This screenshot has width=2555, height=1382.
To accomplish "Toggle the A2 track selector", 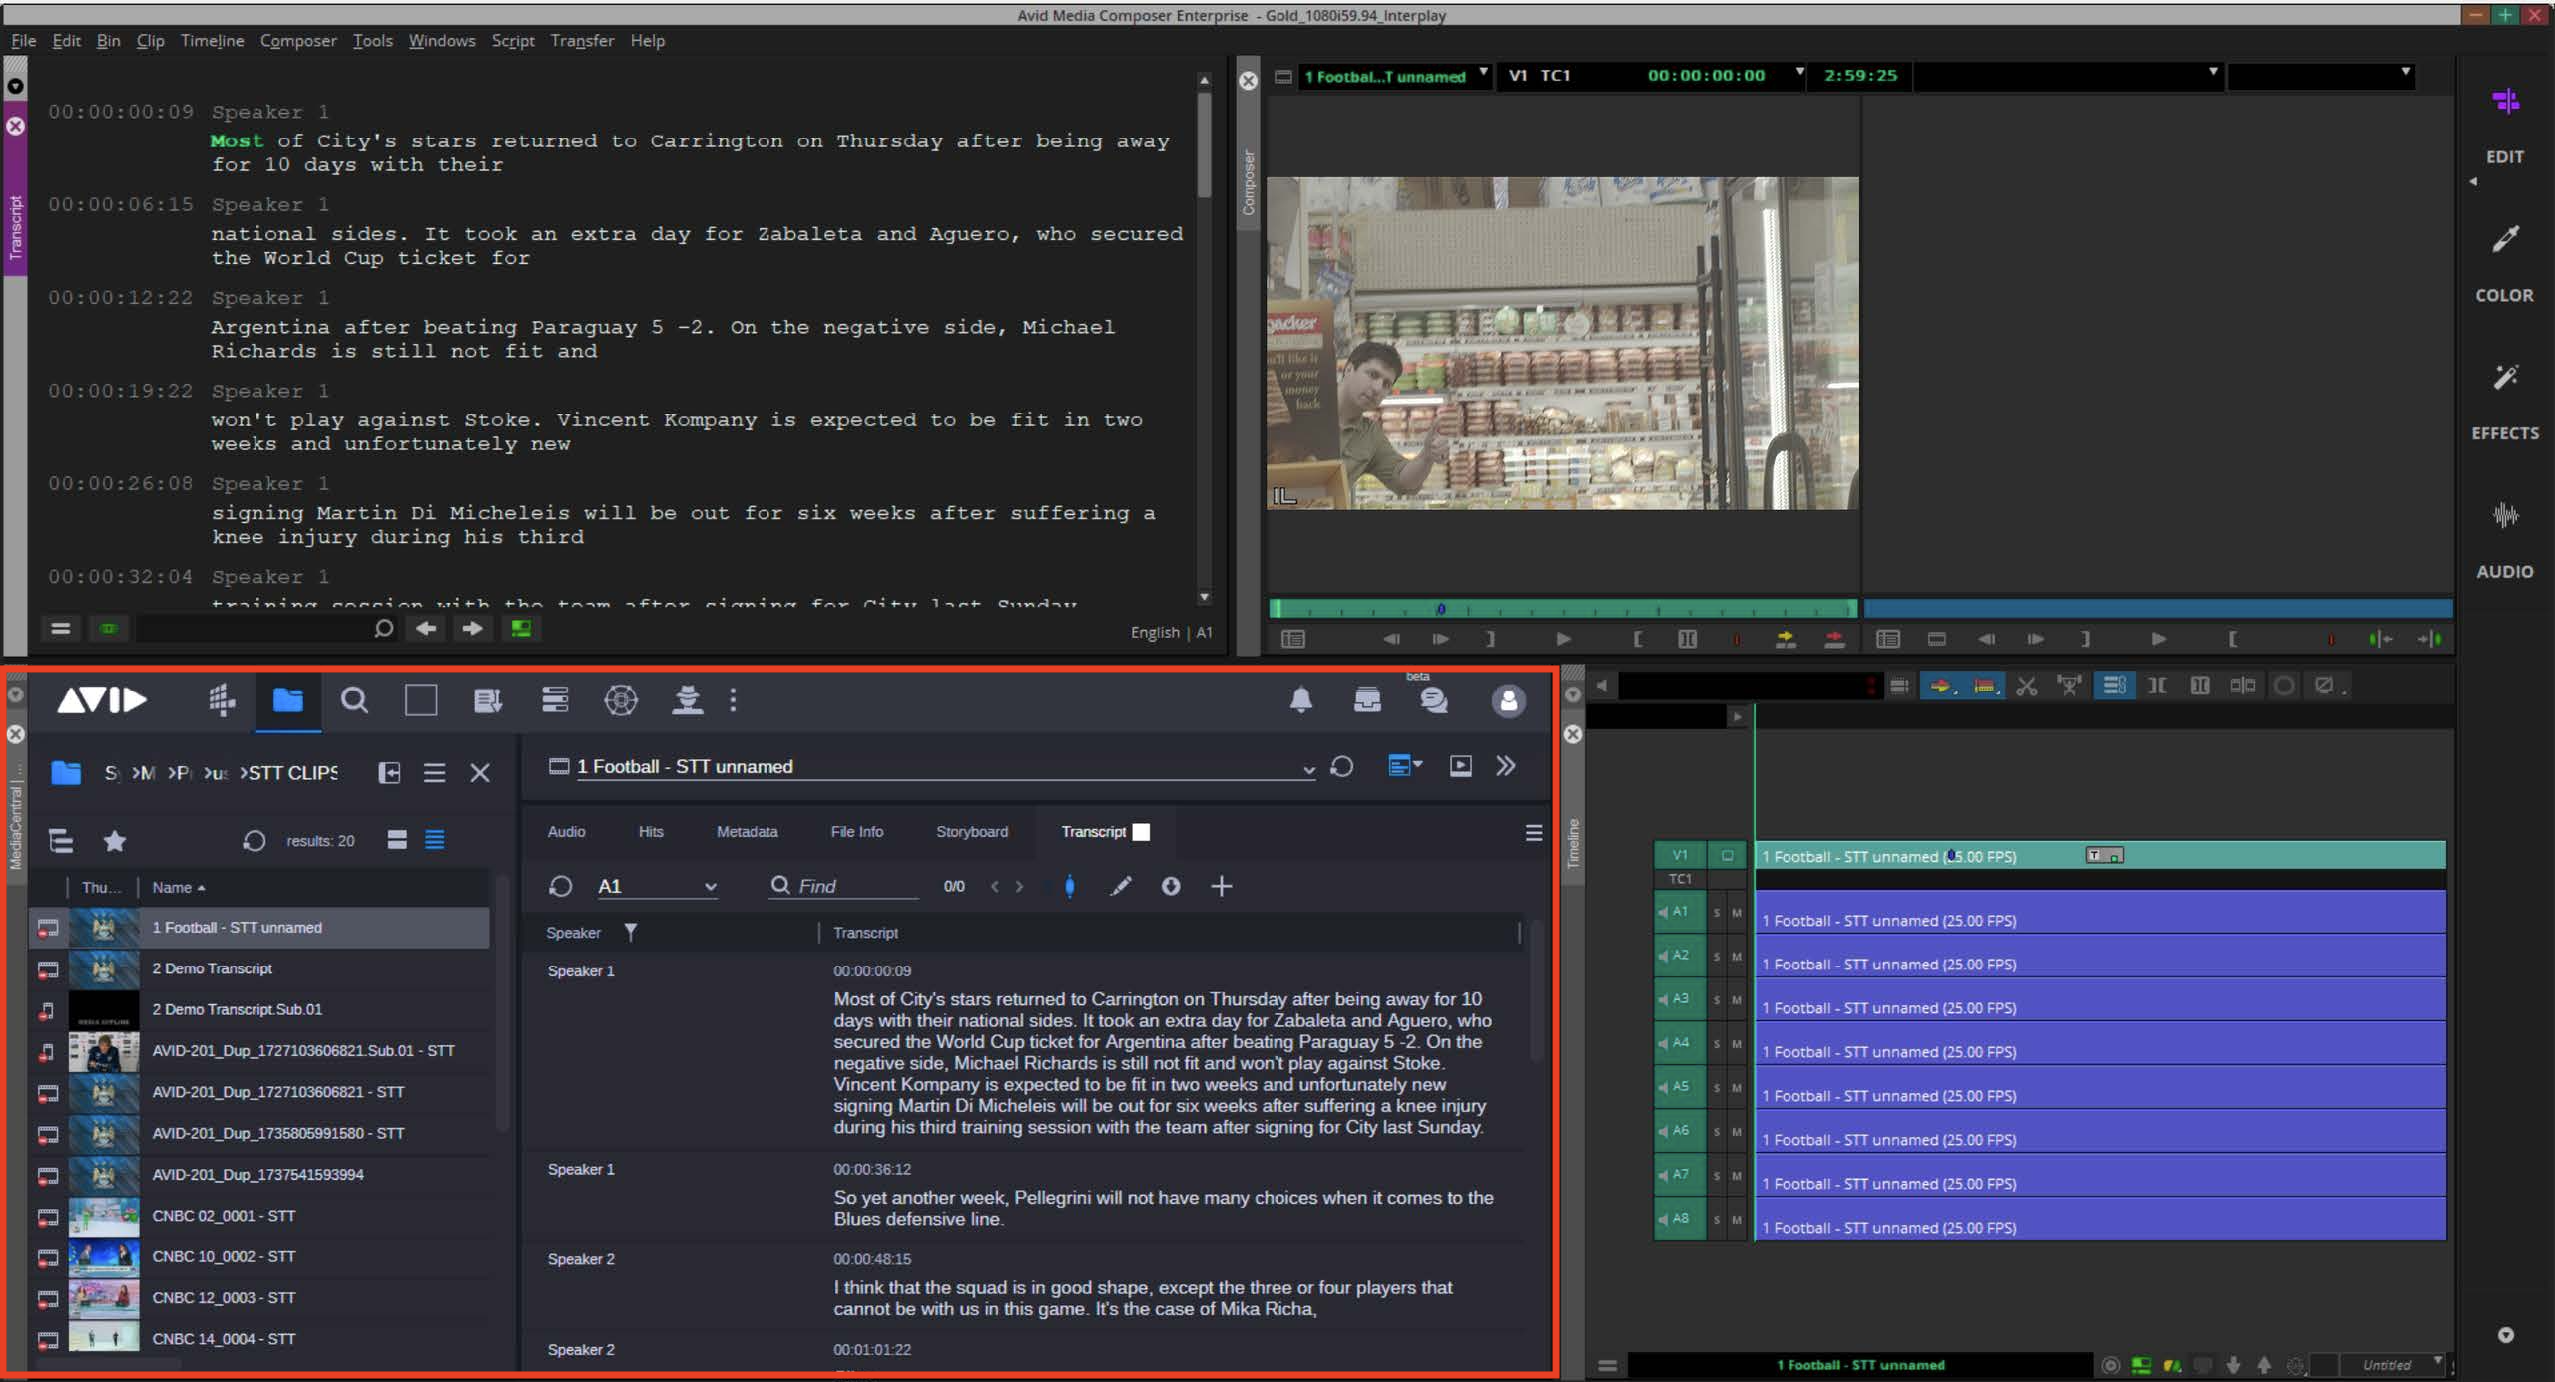I will pyautogui.click(x=1680, y=956).
